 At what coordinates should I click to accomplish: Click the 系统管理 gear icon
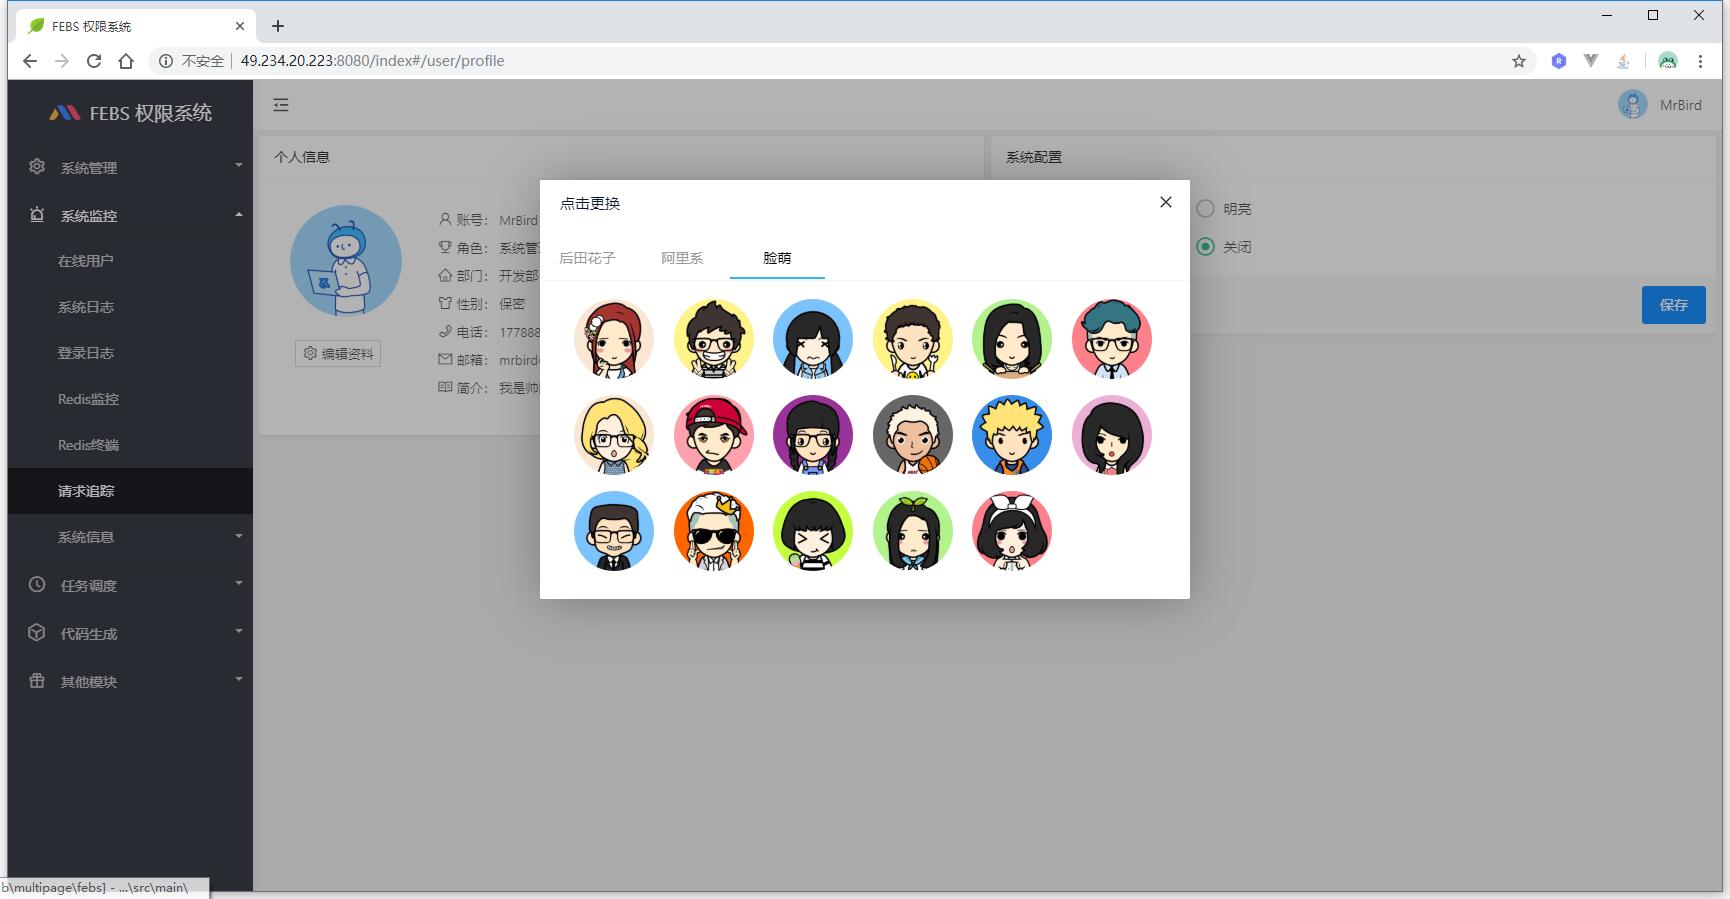(x=37, y=167)
